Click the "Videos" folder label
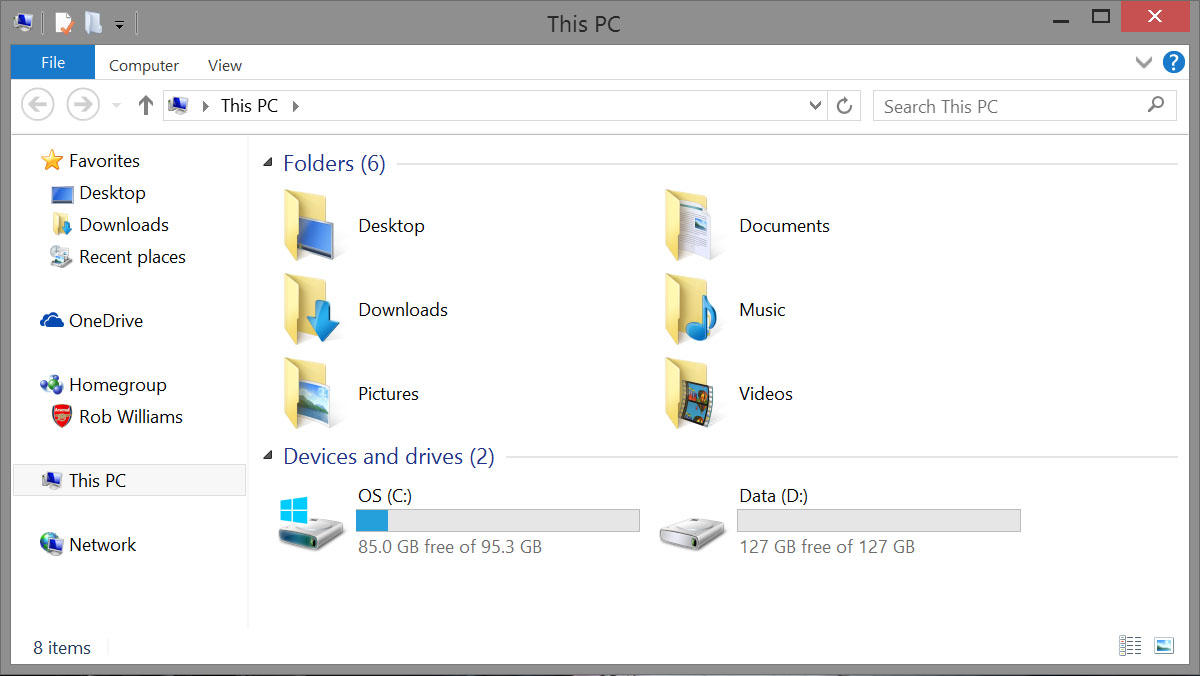The height and width of the screenshot is (676, 1200). [x=766, y=394]
